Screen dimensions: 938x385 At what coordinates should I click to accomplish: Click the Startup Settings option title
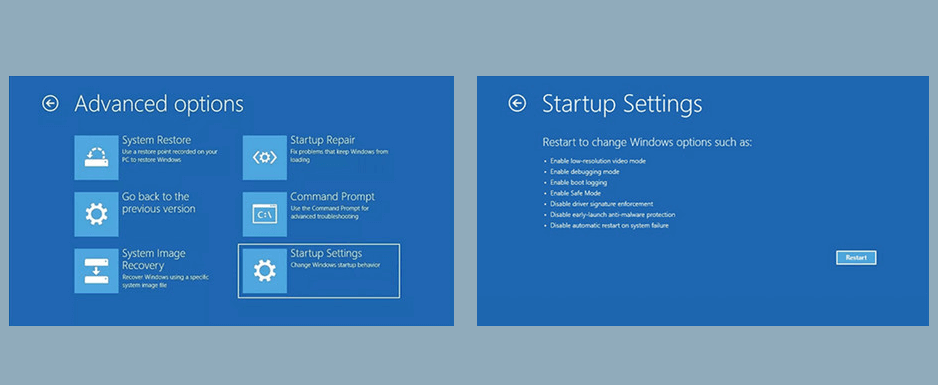(x=326, y=253)
